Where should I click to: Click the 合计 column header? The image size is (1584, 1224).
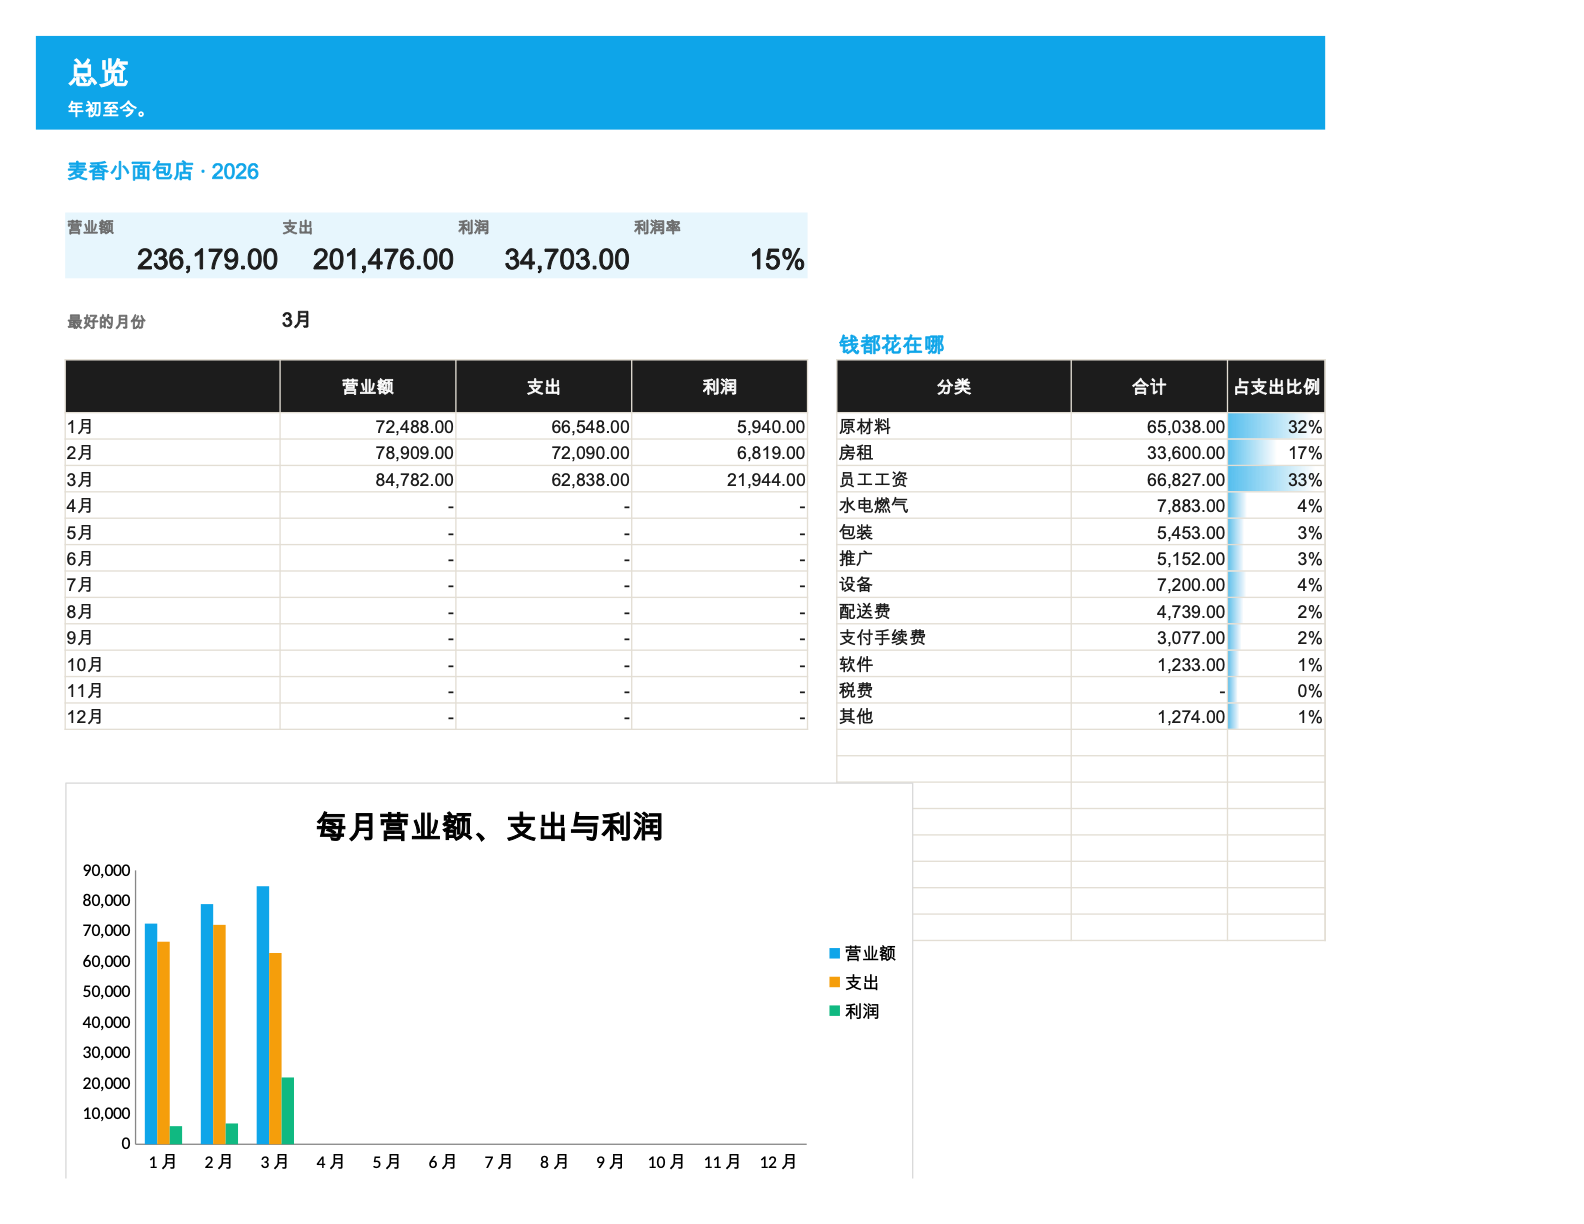point(1149,387)
